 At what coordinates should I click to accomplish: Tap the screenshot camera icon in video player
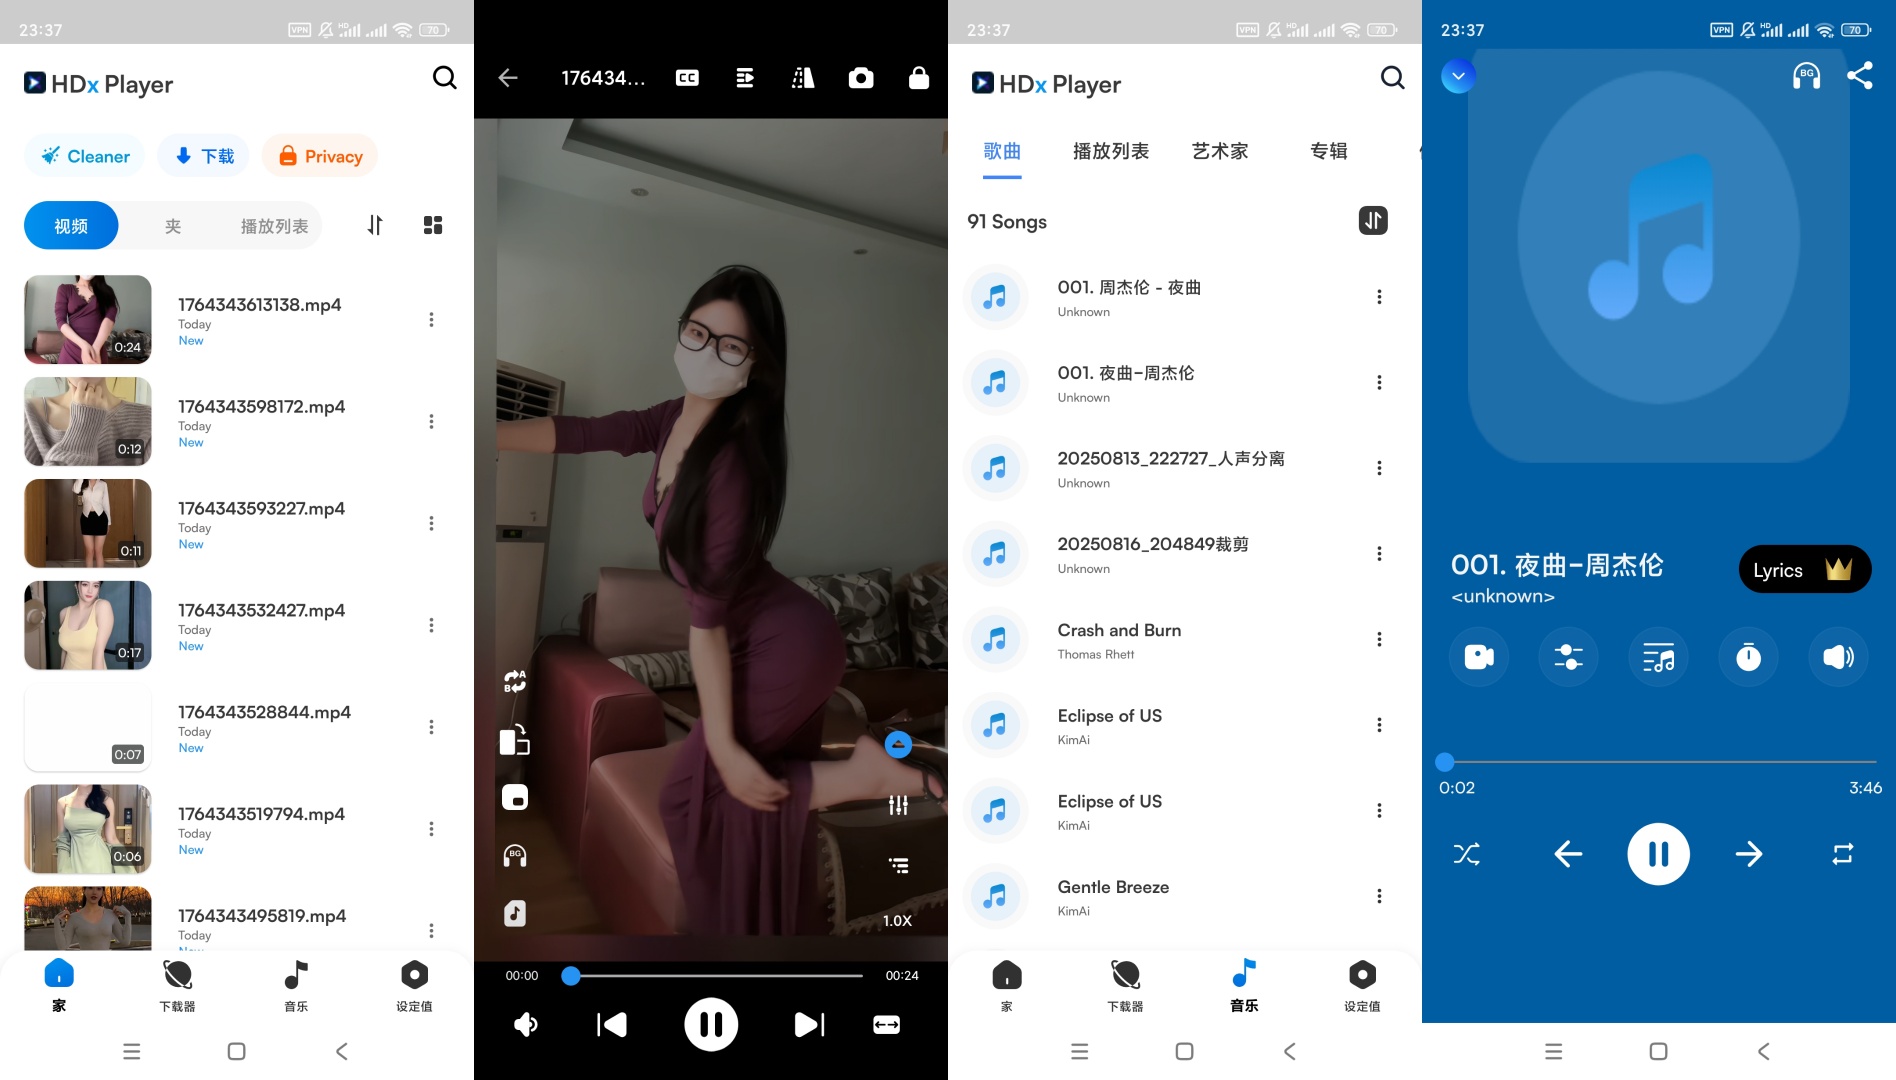pyautogui.click(x=860, y=78)
